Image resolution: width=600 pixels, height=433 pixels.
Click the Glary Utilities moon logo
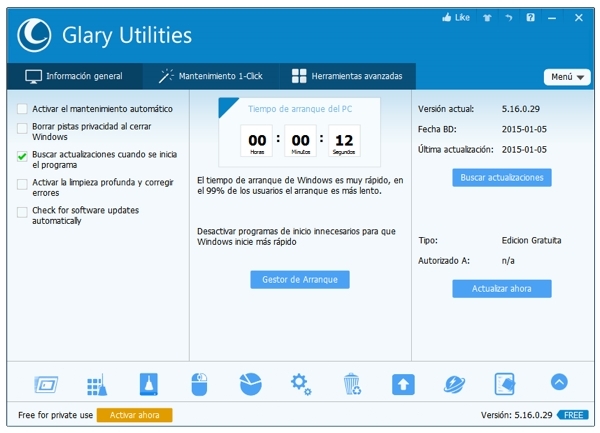34,35
